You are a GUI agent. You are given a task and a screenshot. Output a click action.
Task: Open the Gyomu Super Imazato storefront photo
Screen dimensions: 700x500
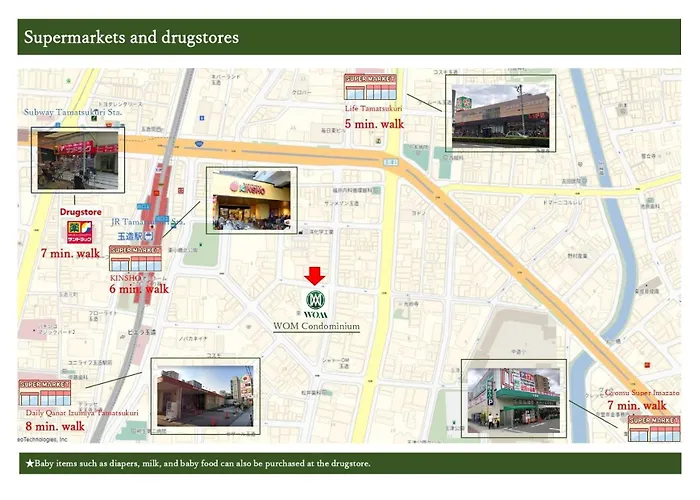[x=514, y=398]
